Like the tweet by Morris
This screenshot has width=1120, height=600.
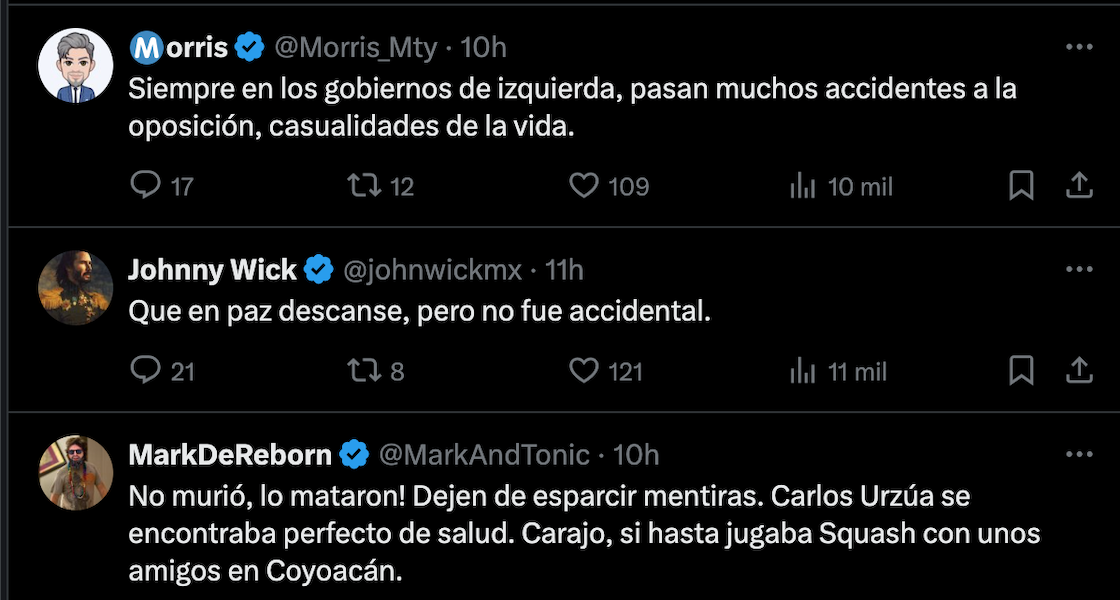(x=584, y=186)
